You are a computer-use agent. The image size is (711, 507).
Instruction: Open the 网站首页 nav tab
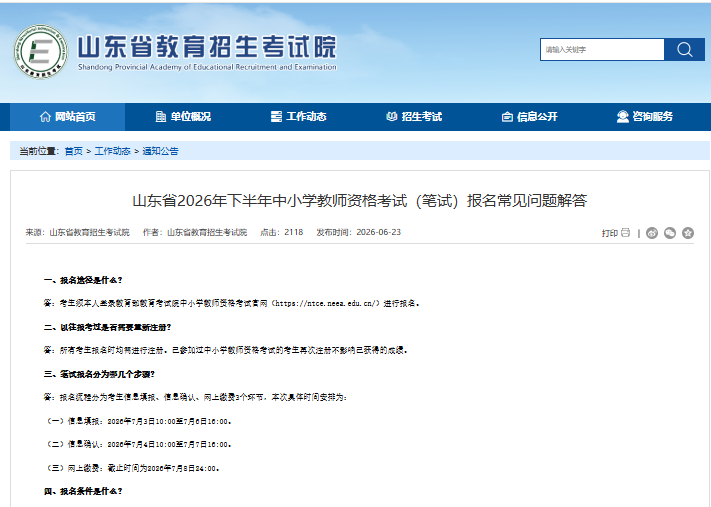[68, 117]
